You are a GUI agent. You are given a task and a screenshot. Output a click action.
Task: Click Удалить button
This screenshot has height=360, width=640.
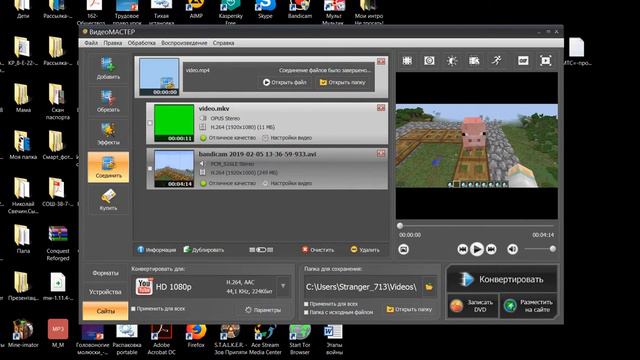click(365, 250)
